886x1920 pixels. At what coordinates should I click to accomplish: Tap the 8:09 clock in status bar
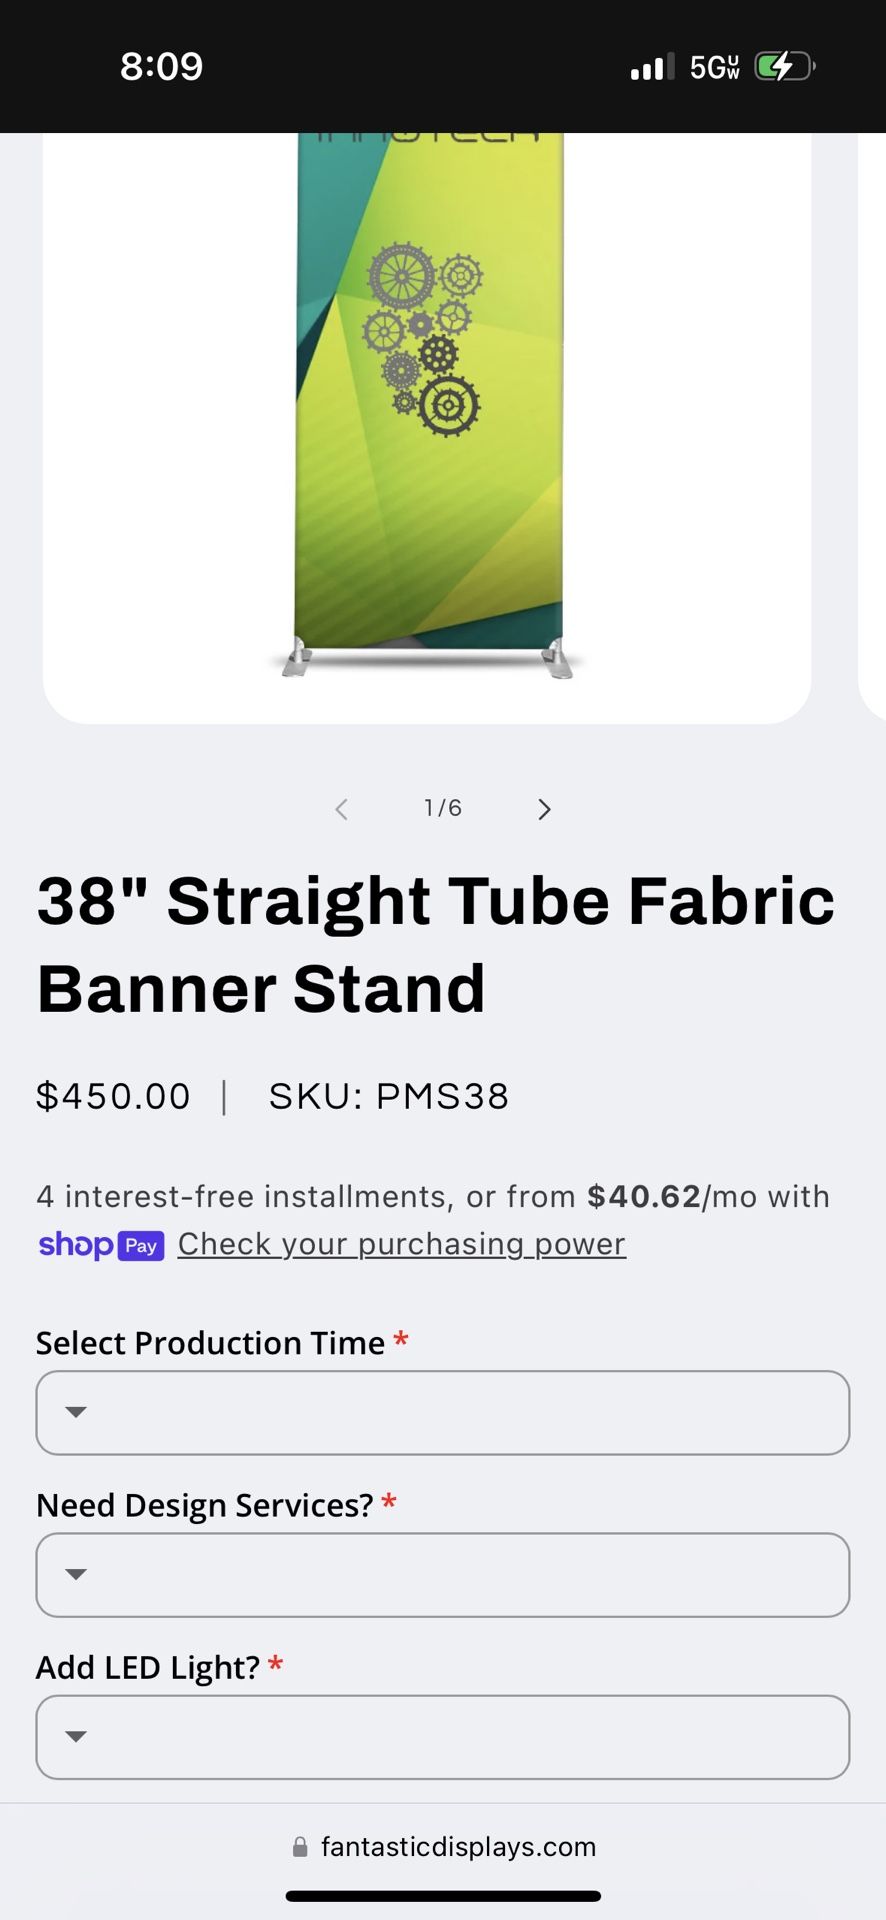tap(161, 67)
